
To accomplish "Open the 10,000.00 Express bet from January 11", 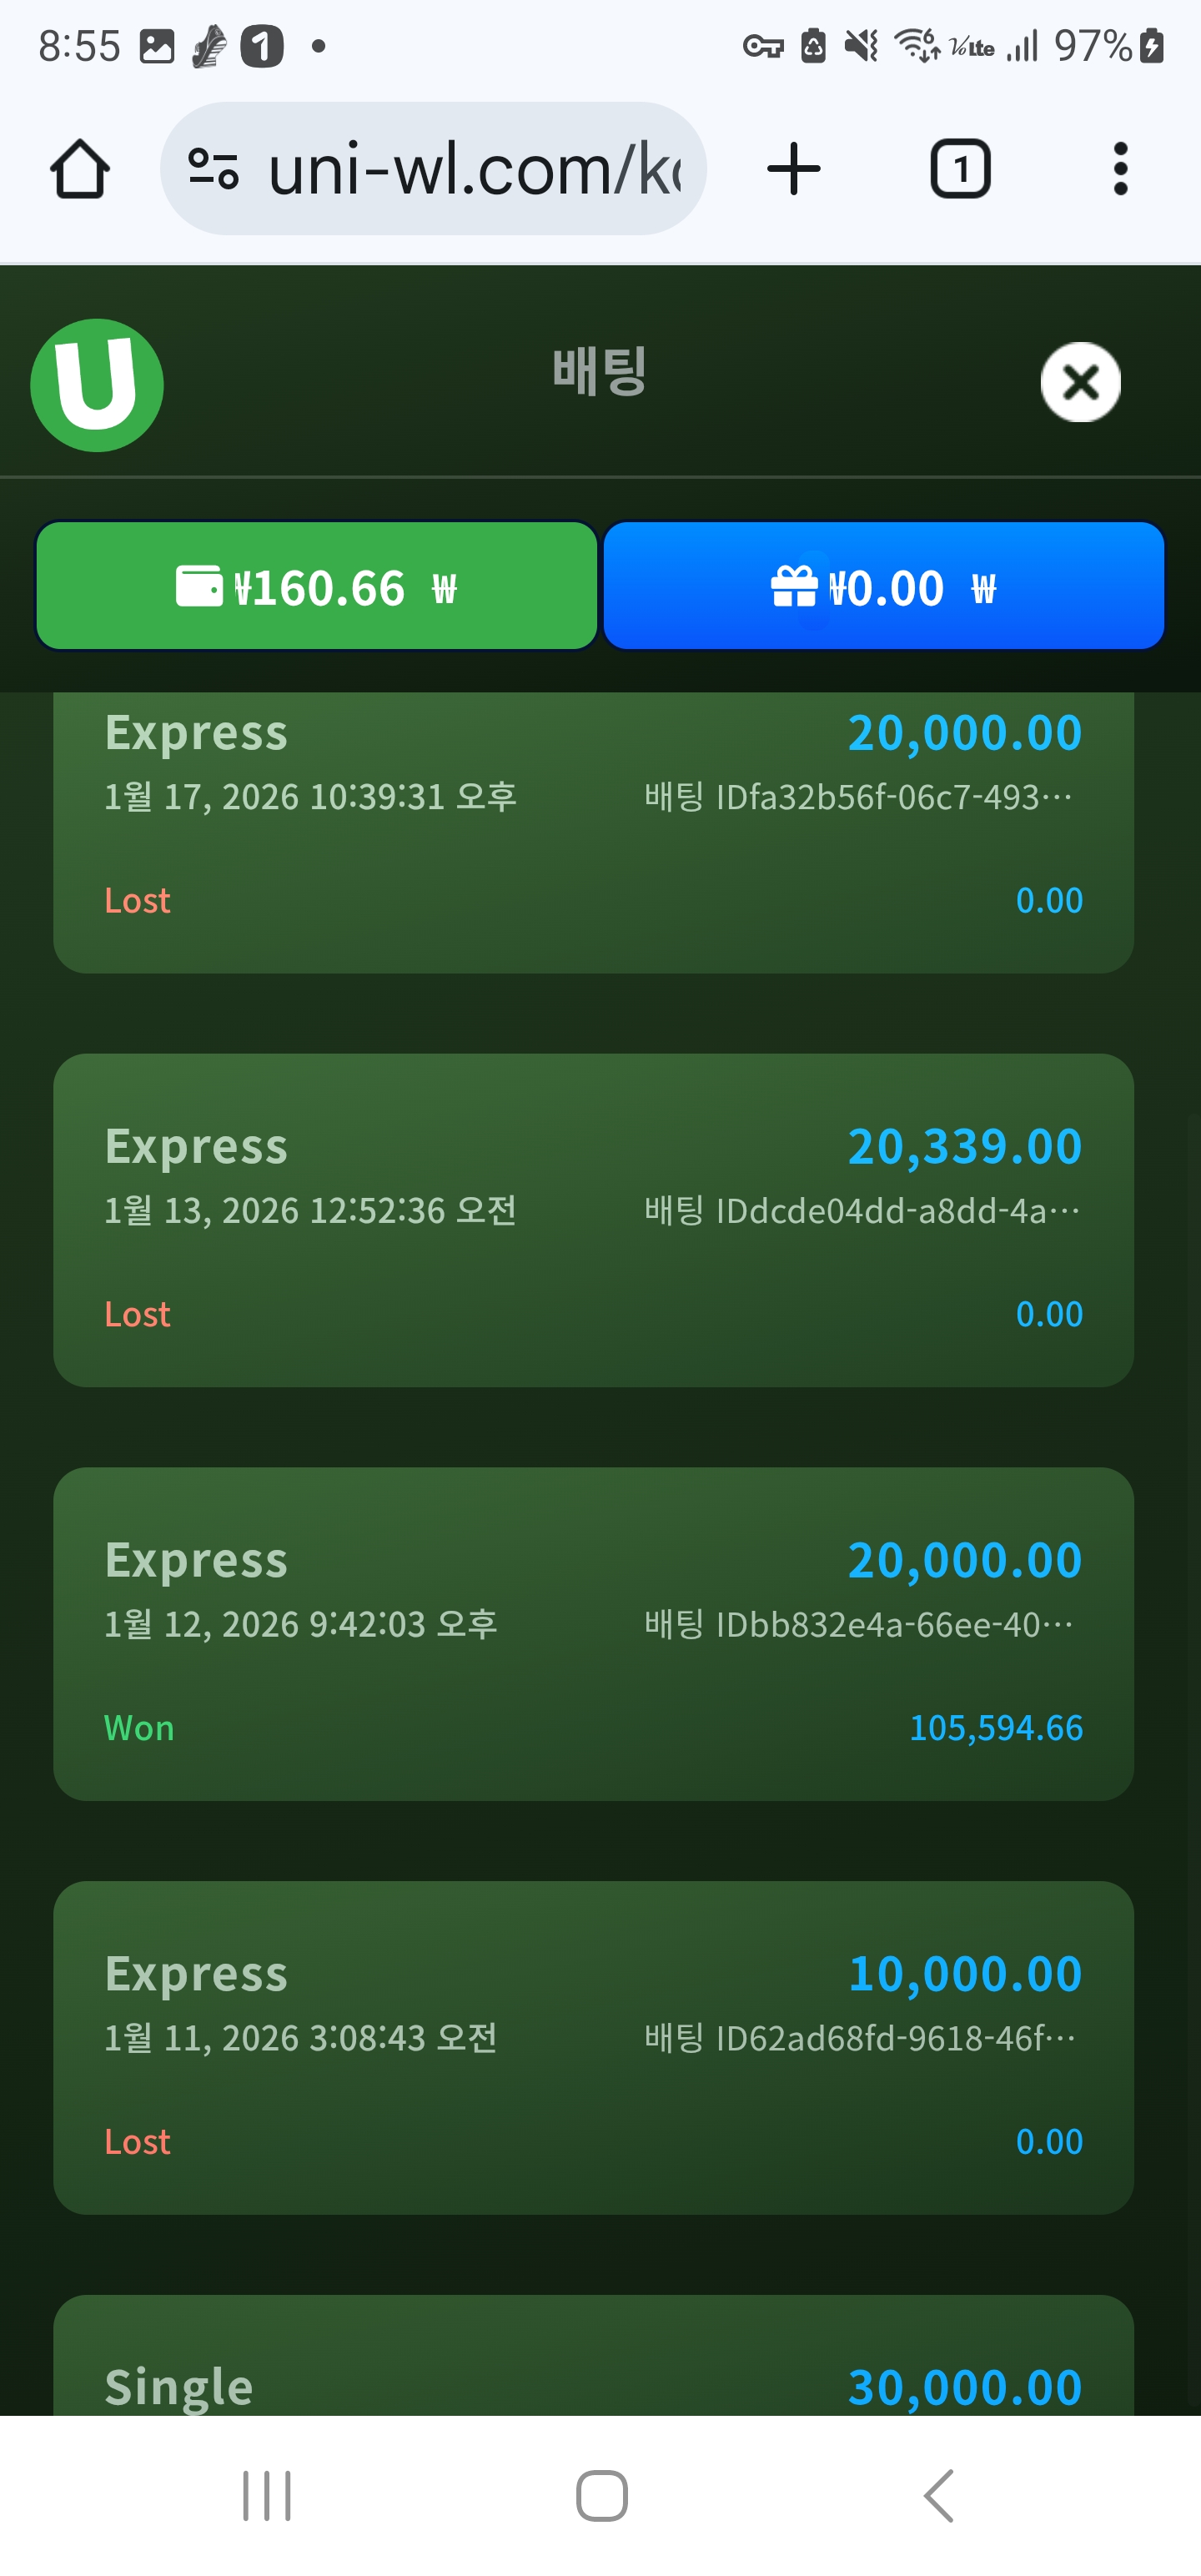I will [x=593, y=2047].
